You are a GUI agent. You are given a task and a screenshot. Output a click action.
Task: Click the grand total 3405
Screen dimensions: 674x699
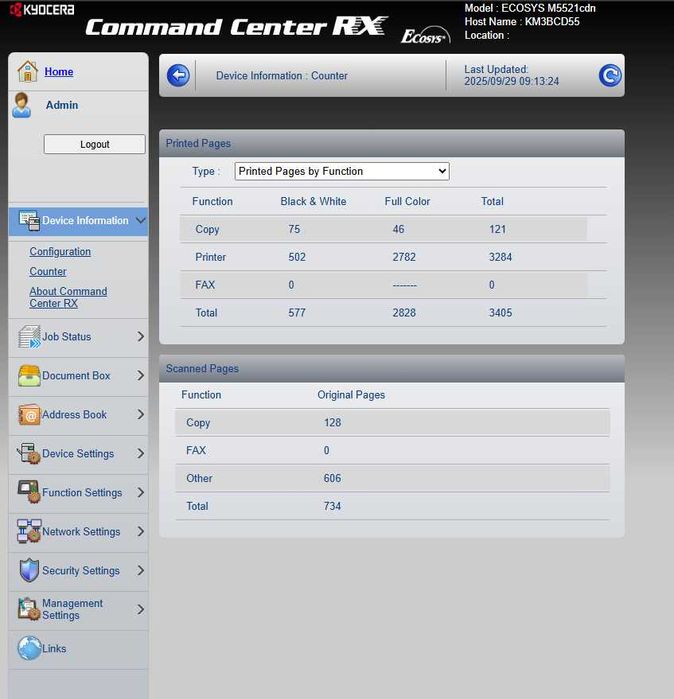click(500, 313)
